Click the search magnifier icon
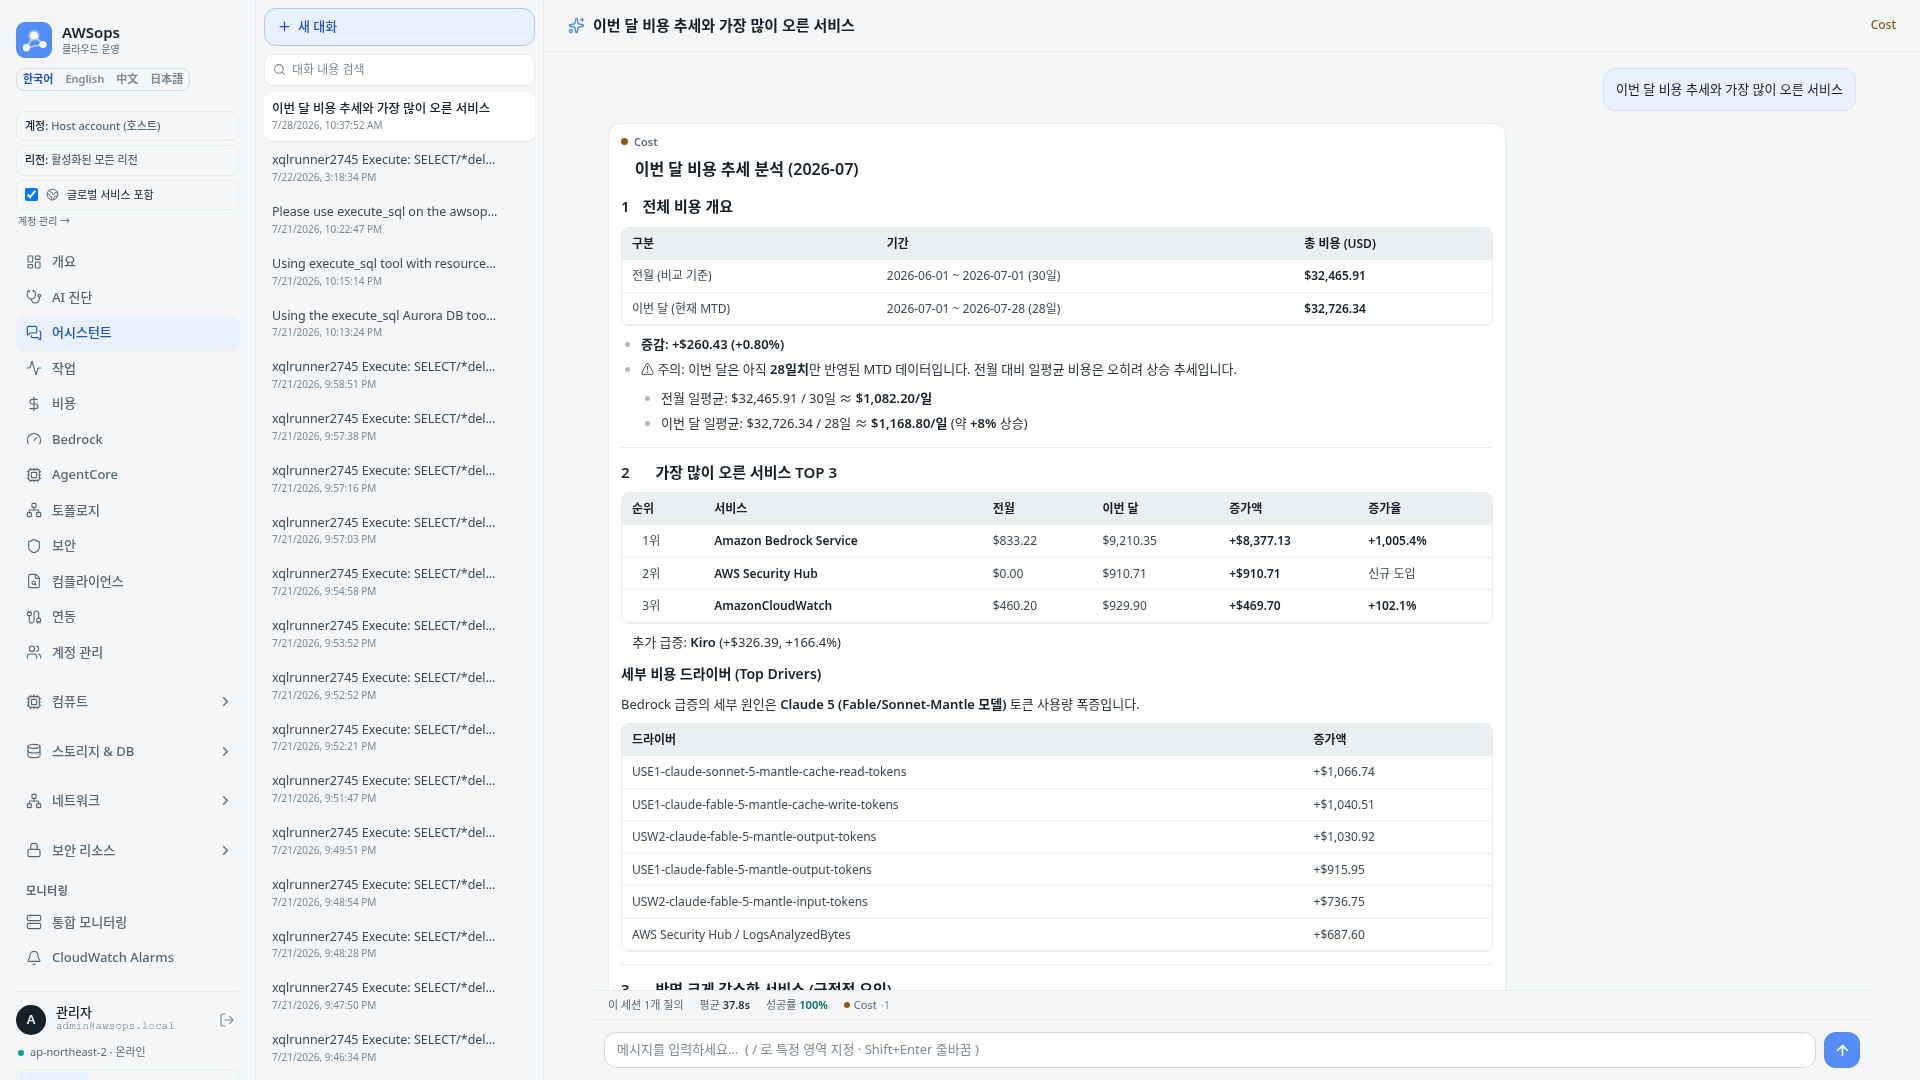1920x1080 pixels. point(280,70)
